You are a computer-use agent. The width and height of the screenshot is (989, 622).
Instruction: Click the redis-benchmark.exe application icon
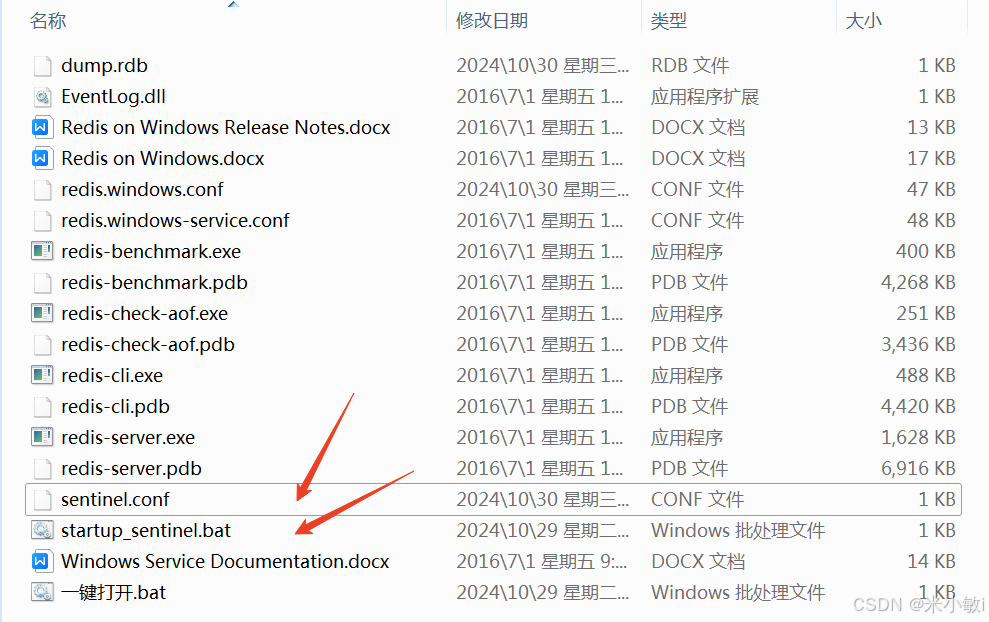(x=42, y=251)
